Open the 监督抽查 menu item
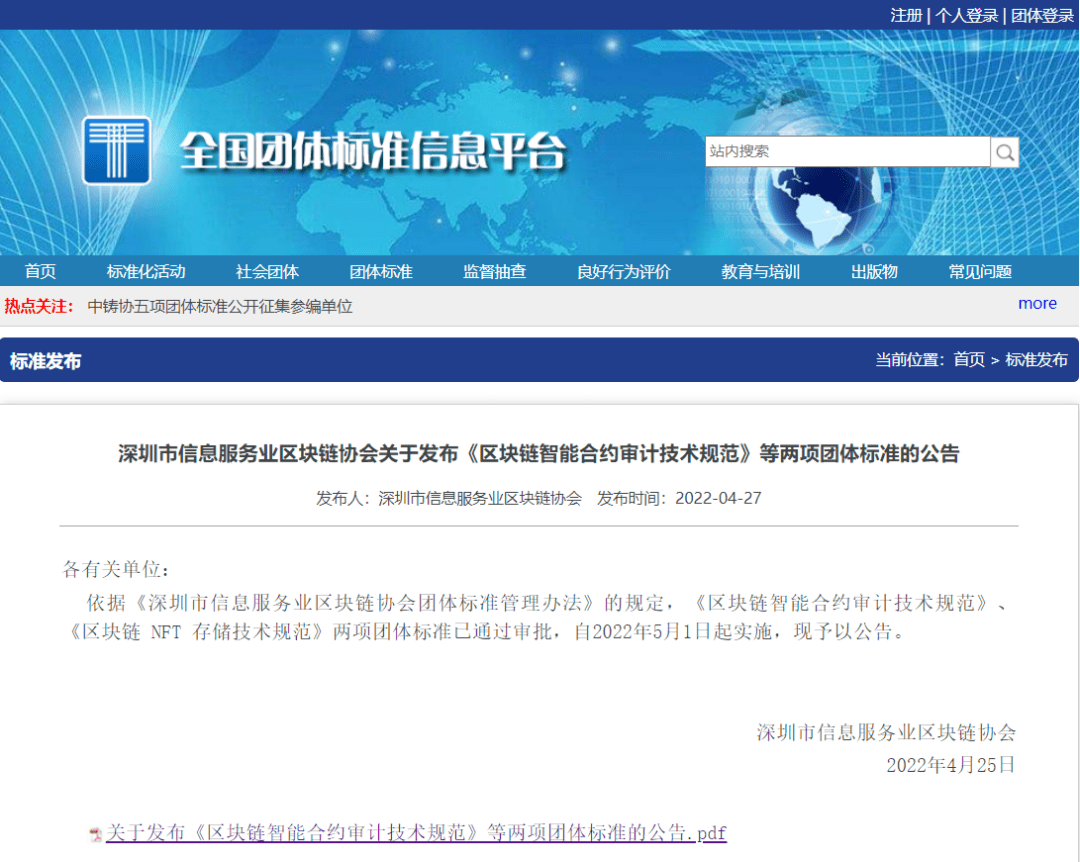Screen dimensions: 1080x862 click(x=495, y=271)
